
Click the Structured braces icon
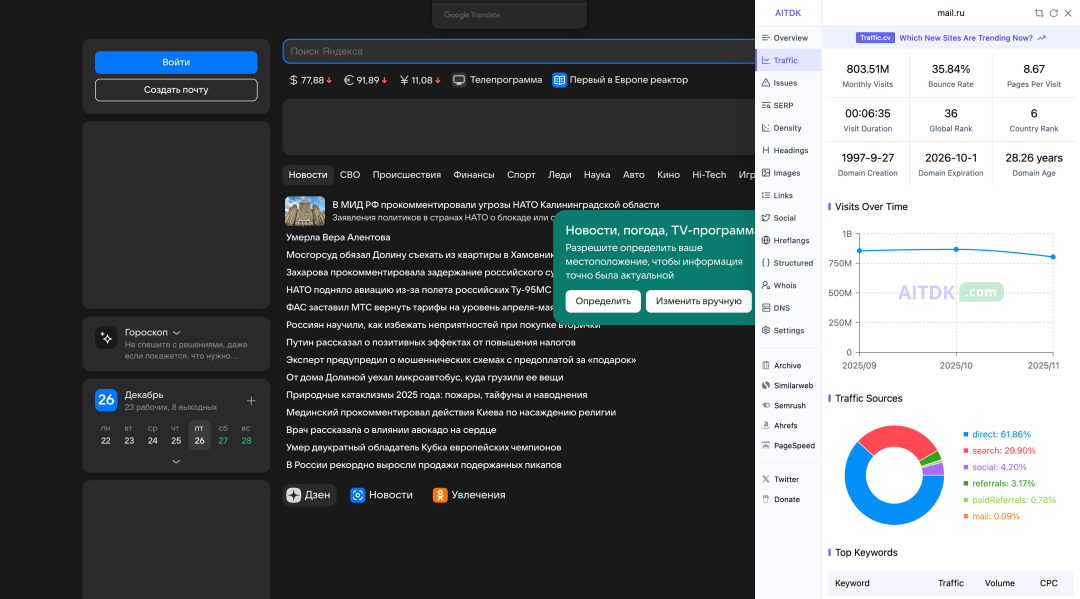pyautogui.click(x=766, y=263)
